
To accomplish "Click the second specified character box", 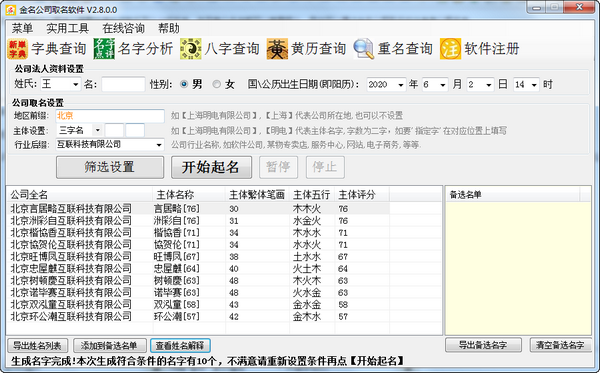I will point(135,130).
